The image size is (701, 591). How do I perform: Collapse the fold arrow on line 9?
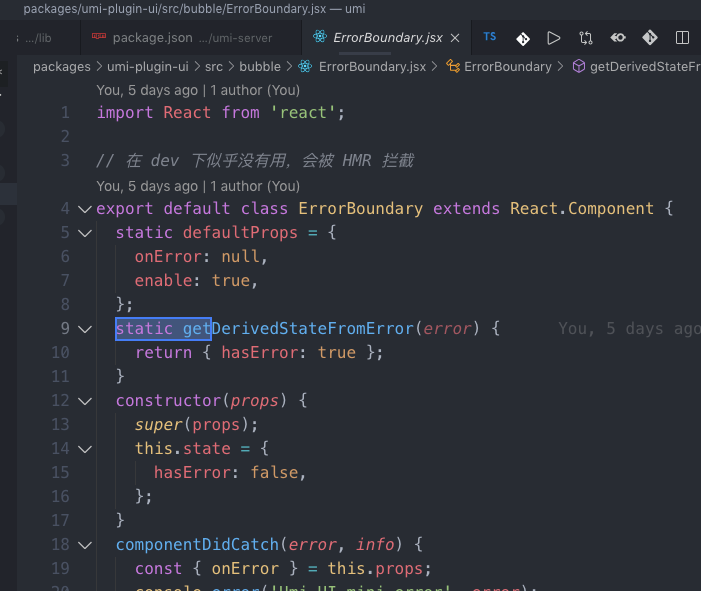[x=85, y=329]
